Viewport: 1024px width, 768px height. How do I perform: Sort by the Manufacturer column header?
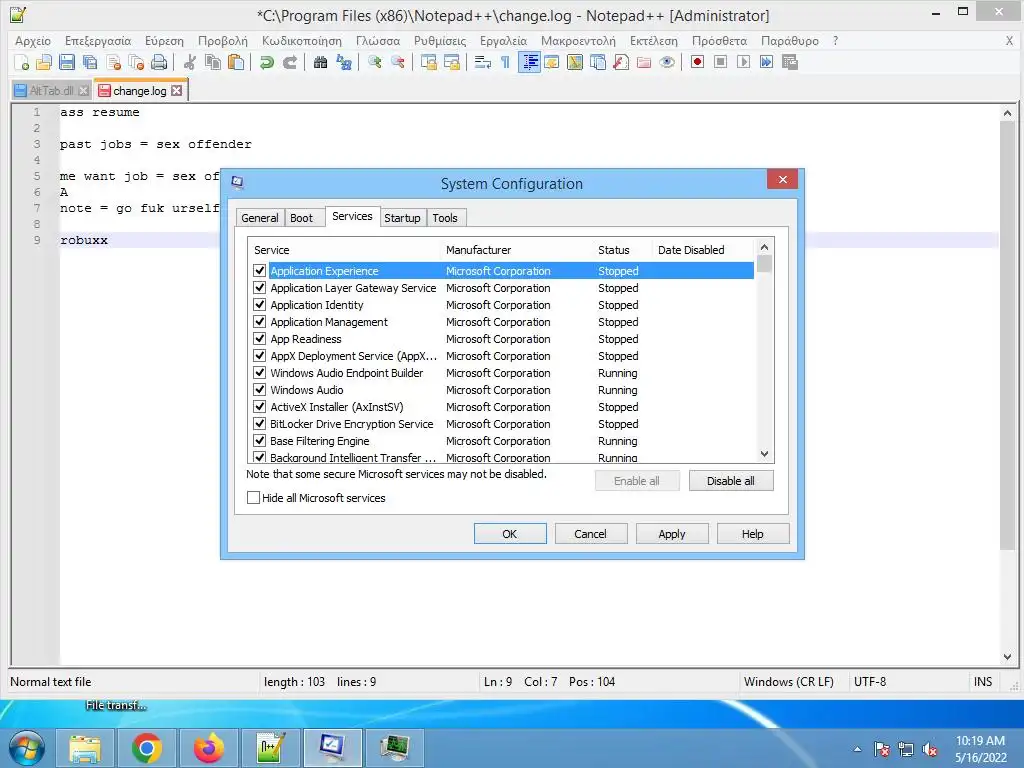coord(517,249)
